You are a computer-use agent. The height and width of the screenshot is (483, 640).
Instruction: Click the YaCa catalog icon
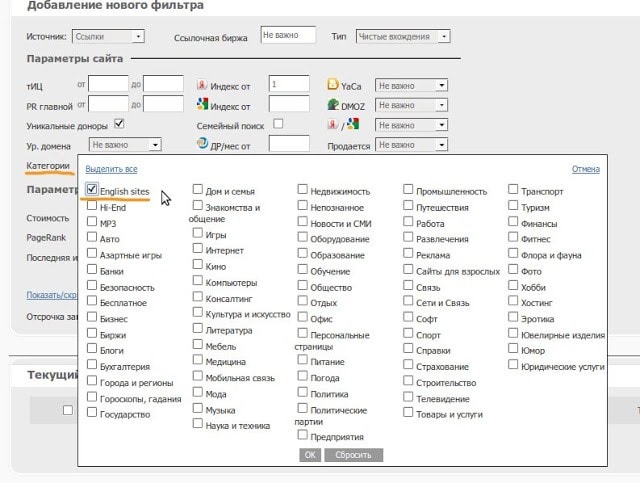333,85
